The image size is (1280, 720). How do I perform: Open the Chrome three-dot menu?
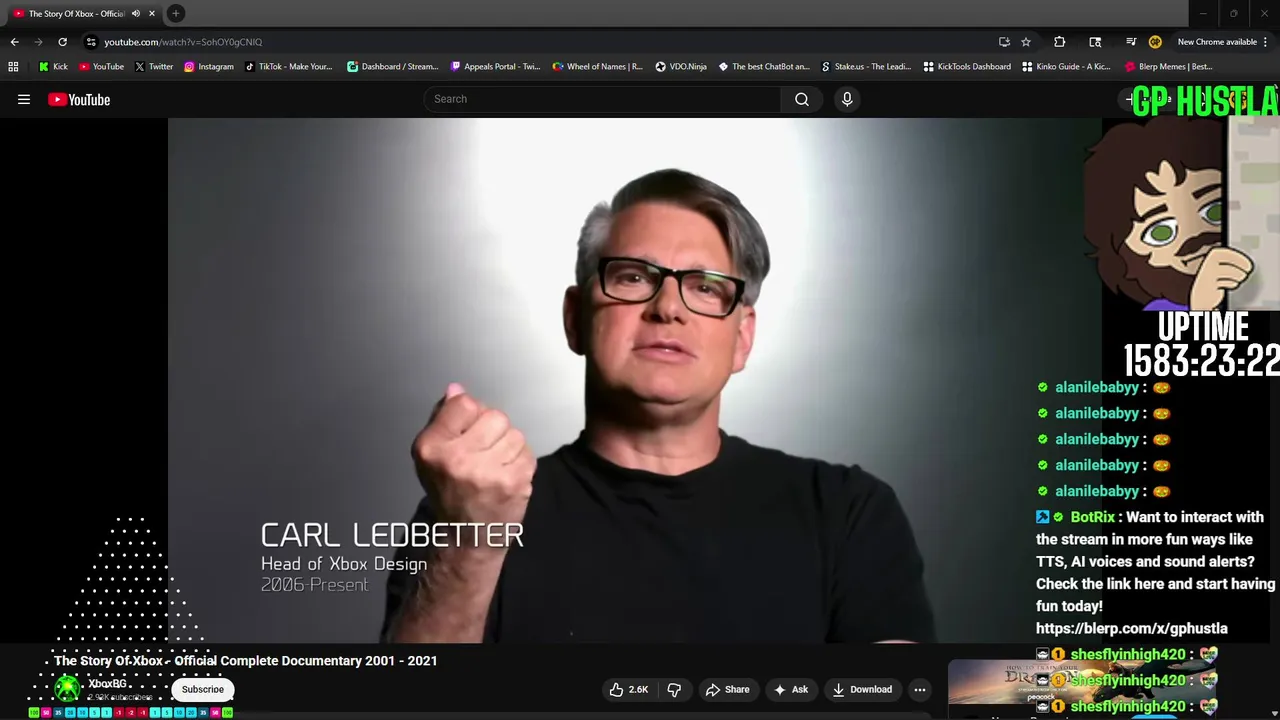(1265, 42)
